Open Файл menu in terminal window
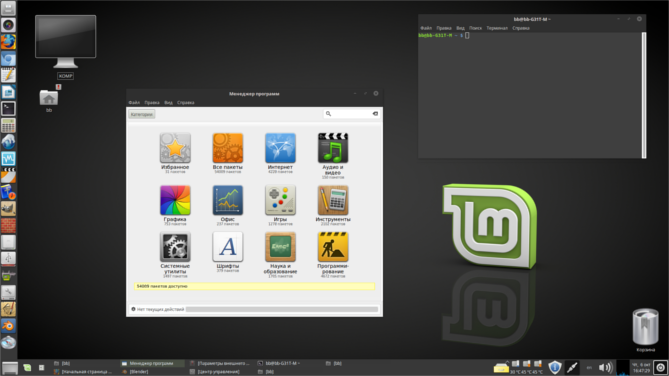669x376 pixels. click(x=426, y=28)
